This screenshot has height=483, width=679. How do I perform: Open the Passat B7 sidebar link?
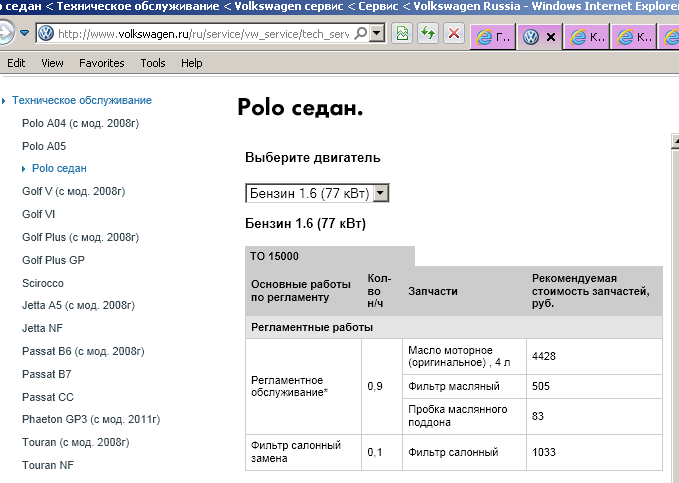(46, 374)
